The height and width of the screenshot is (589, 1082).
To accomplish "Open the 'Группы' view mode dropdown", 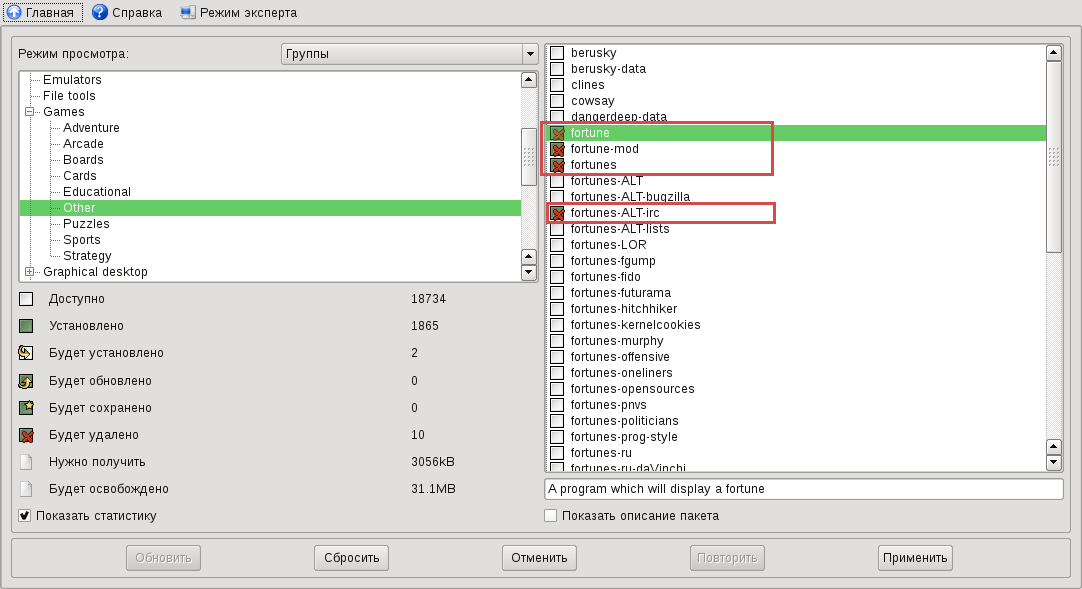I will [x=409, y=54].
